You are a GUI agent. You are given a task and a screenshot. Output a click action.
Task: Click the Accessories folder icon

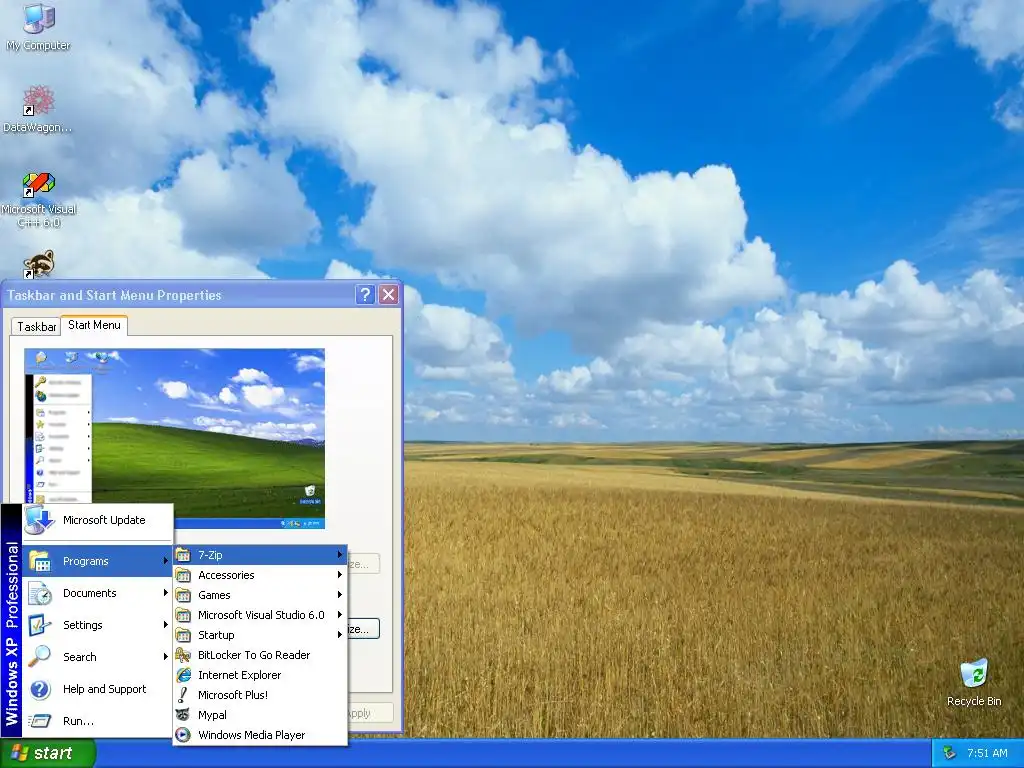tap(184, 575)
